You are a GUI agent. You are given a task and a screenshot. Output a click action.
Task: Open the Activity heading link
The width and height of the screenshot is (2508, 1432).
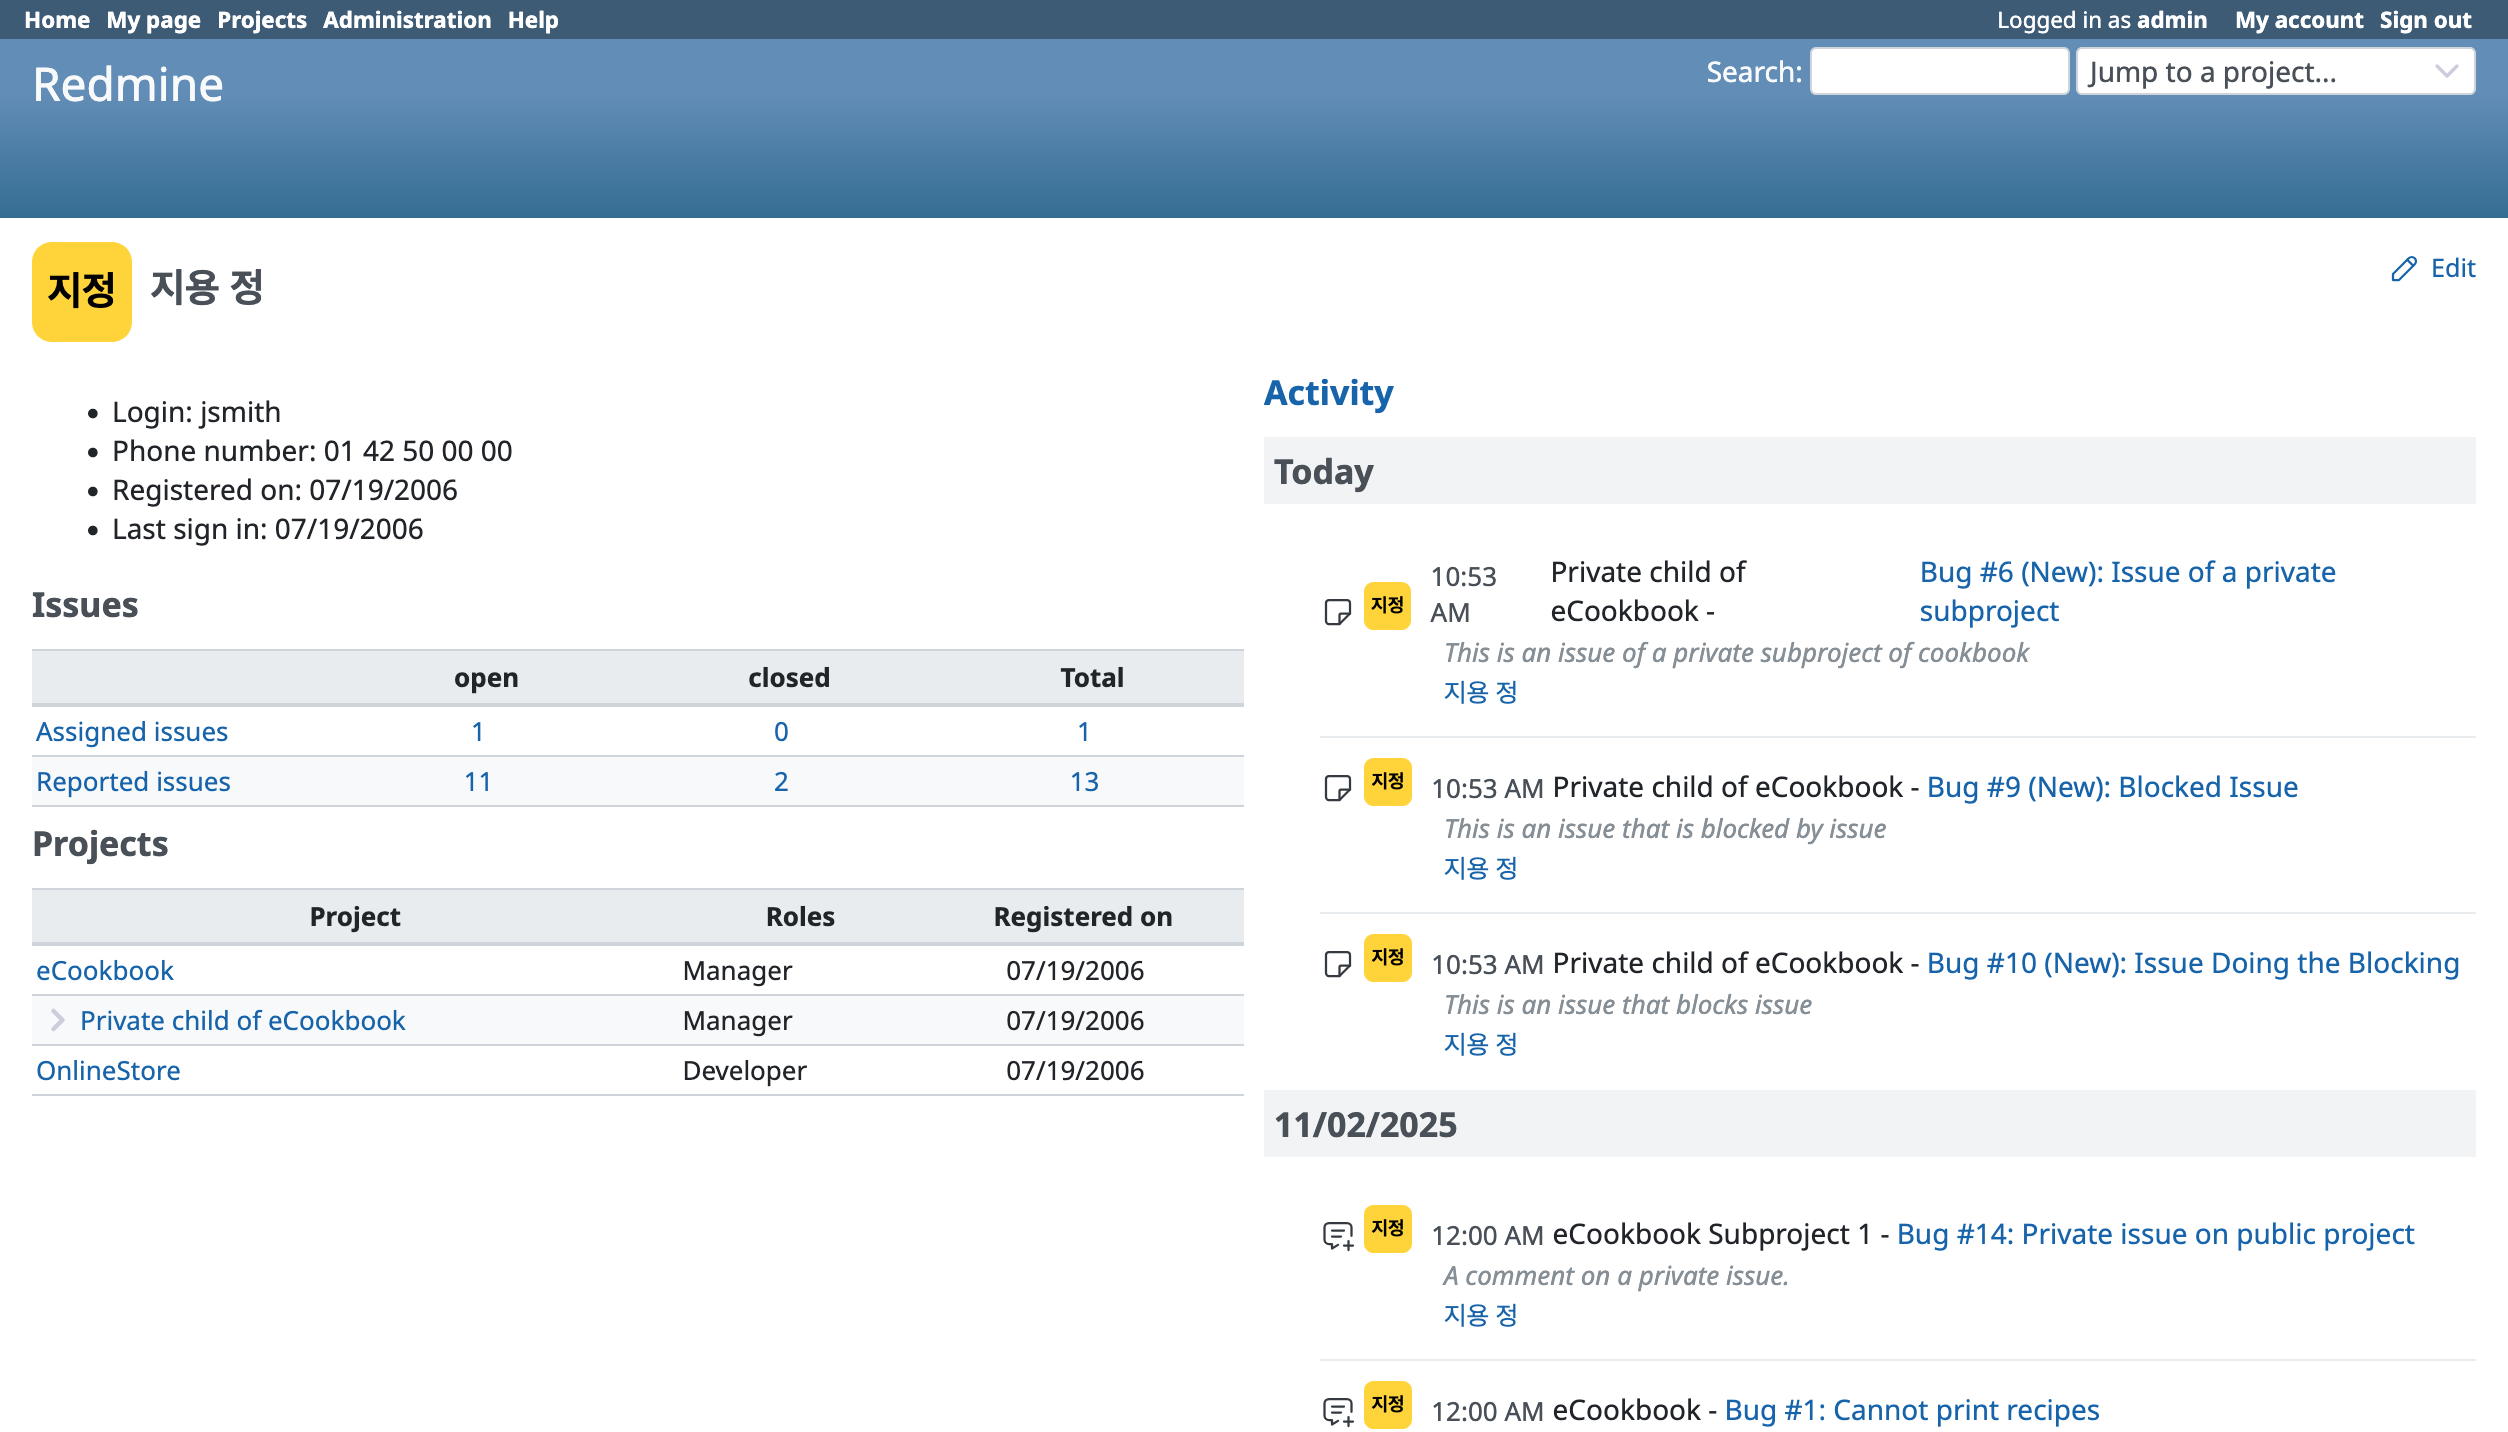coord(1328,393)
